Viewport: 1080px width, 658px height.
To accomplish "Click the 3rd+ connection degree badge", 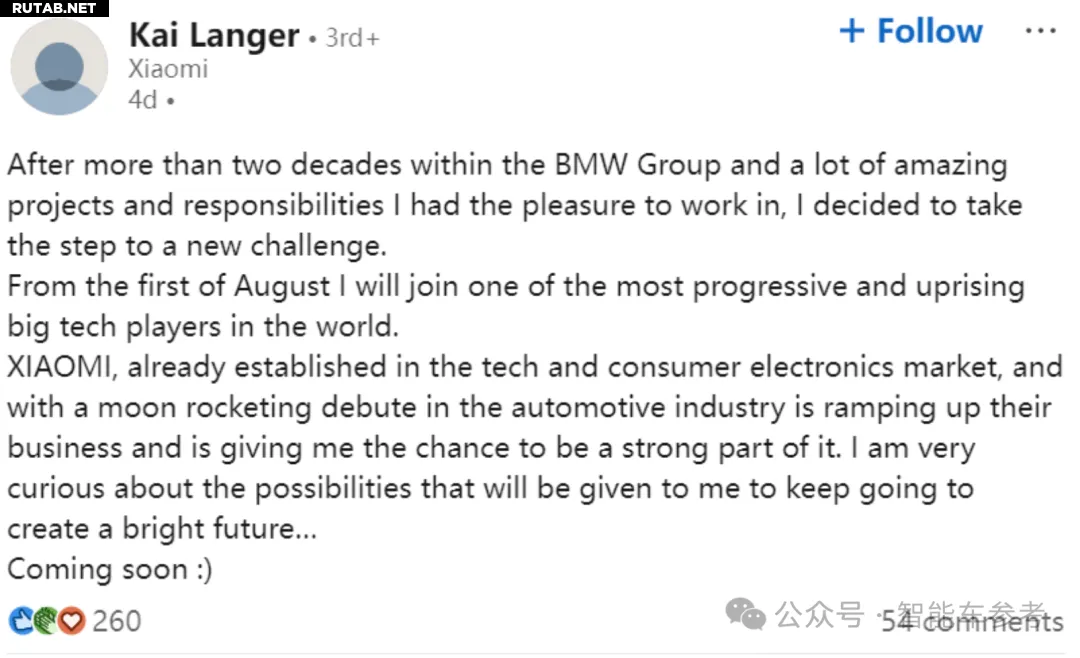I will (352, 38).
